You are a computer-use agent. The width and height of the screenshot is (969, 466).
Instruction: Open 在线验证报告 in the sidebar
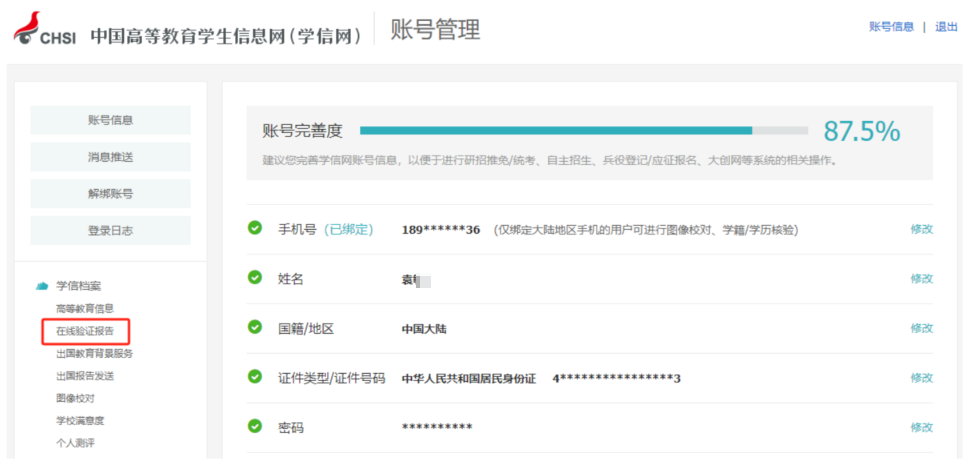[x=85, y=331]
